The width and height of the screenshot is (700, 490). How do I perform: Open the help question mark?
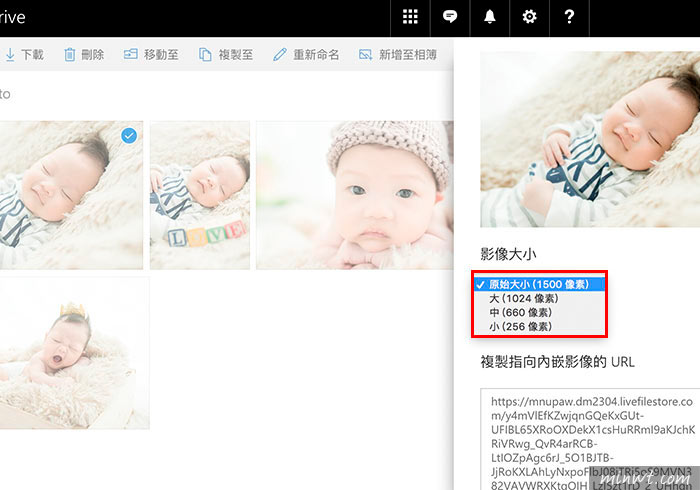569,17
